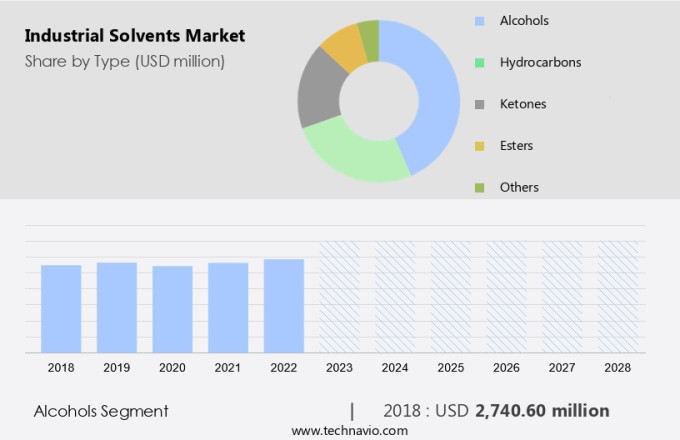
Task: Click the yellow Esters donut segment
Action: click(x=343, y=46)
